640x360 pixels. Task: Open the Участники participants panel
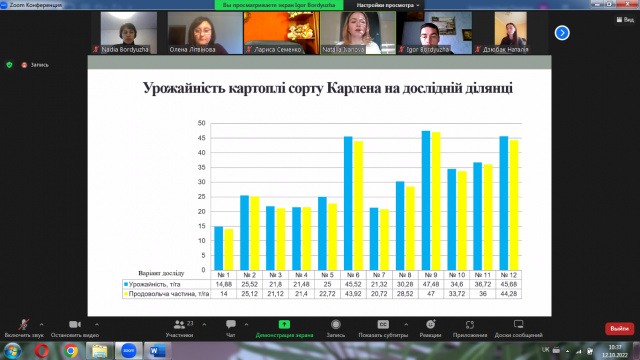pos(179,328)
